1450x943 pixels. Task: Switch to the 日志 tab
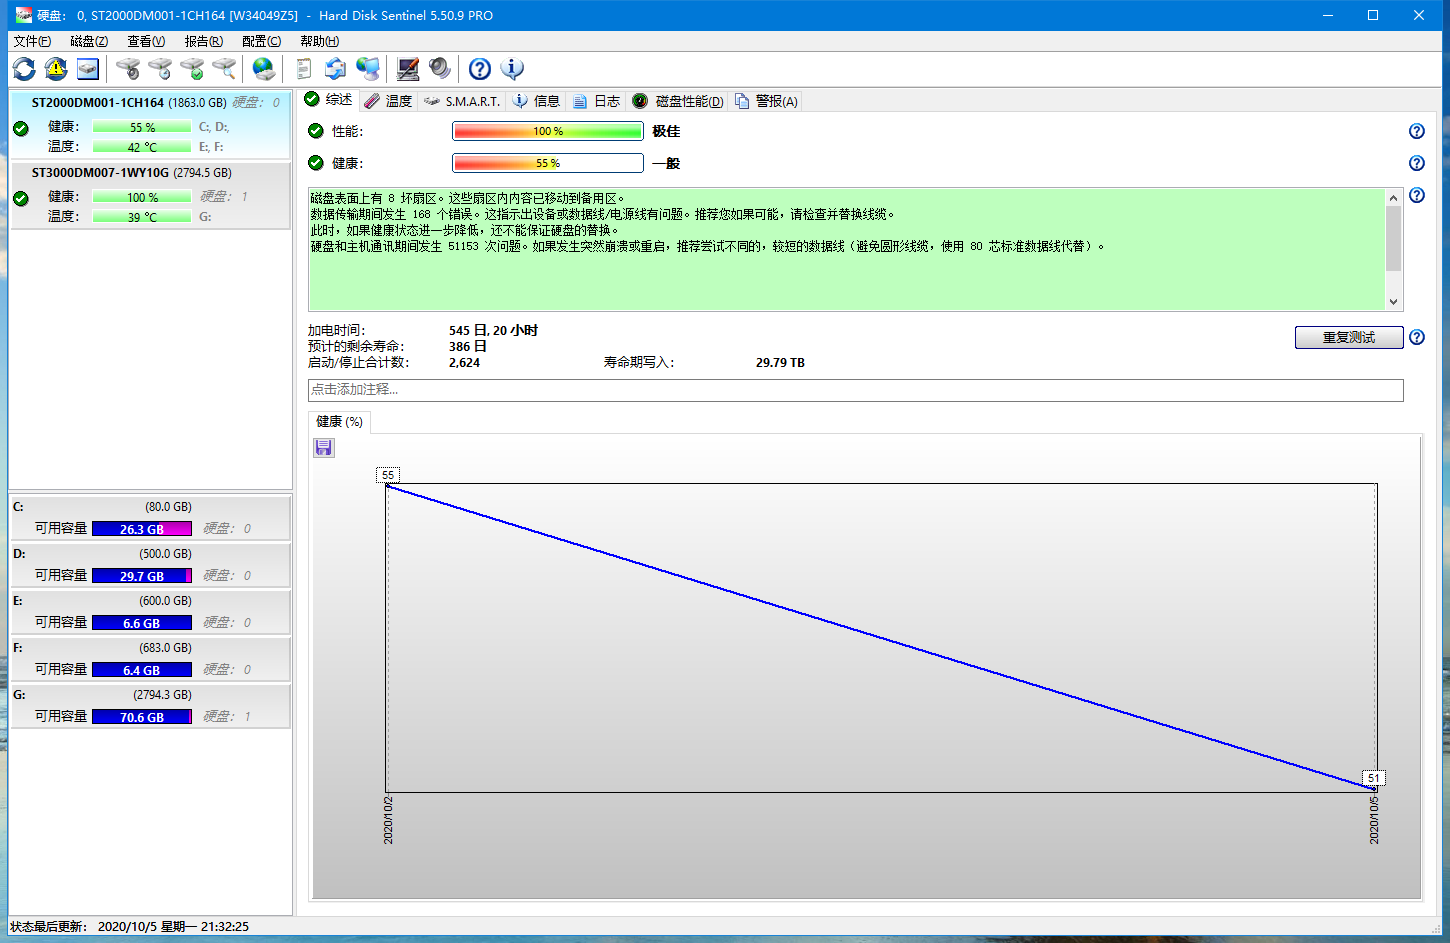click(596, 101)
